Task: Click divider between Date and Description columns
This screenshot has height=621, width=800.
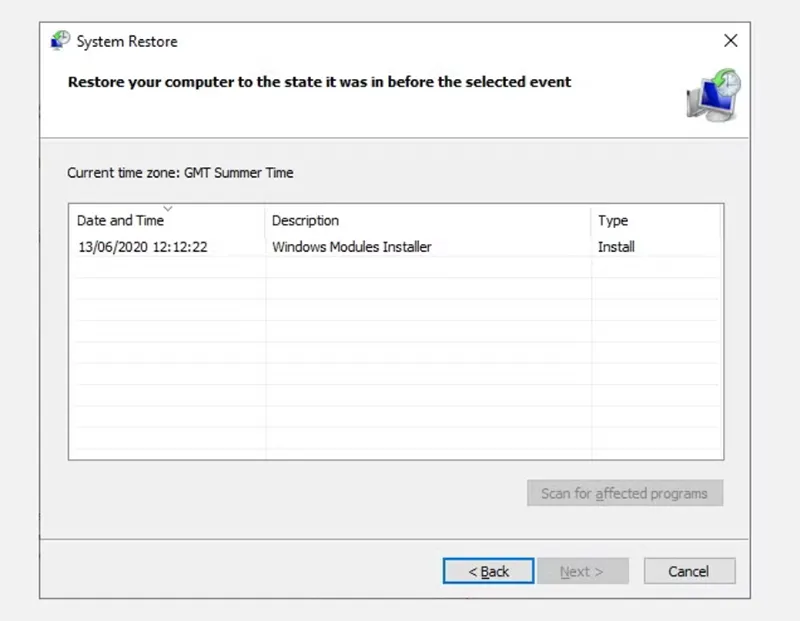Action: (x=266, y=221)
